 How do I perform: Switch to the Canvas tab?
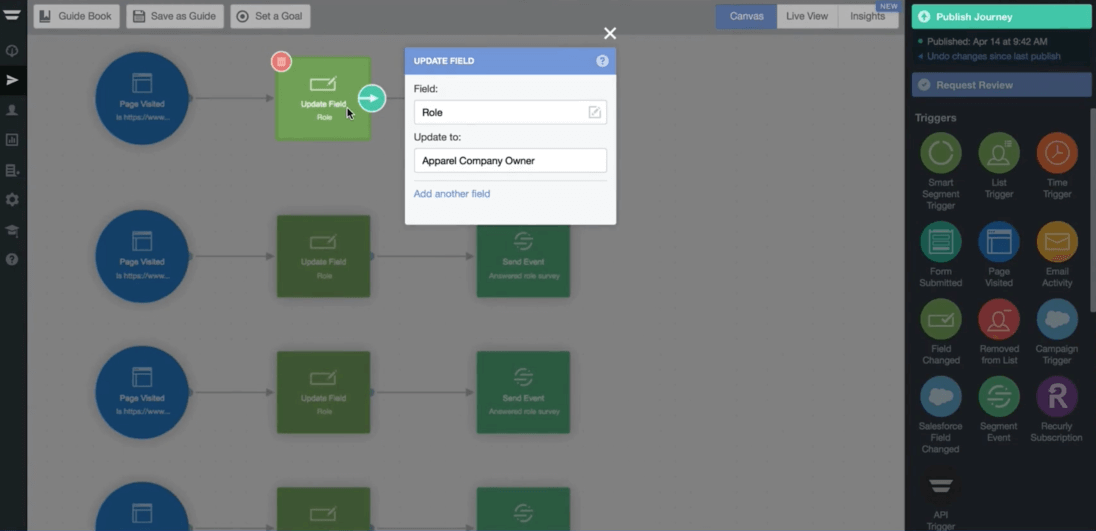[x=746, y=16]
